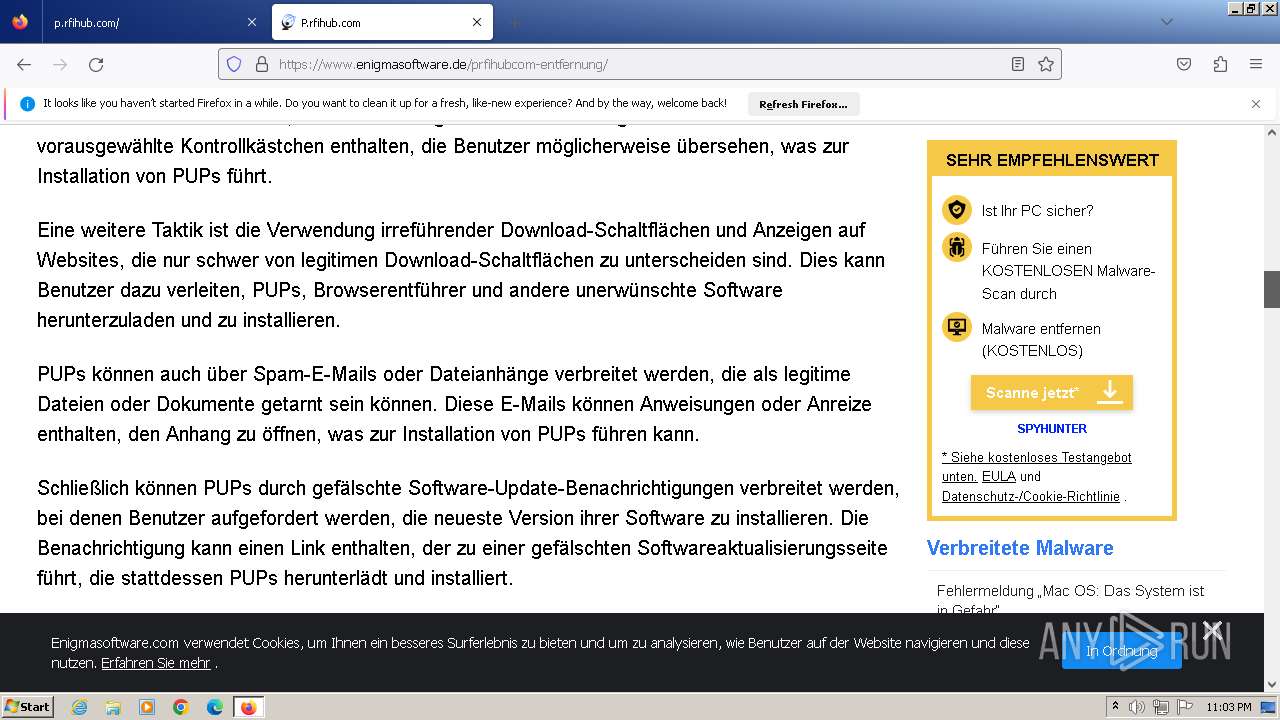This screenshot has height=720, width=1280.
Task: Click the Verbreitete Malware heading
Action: [1020, 548]
